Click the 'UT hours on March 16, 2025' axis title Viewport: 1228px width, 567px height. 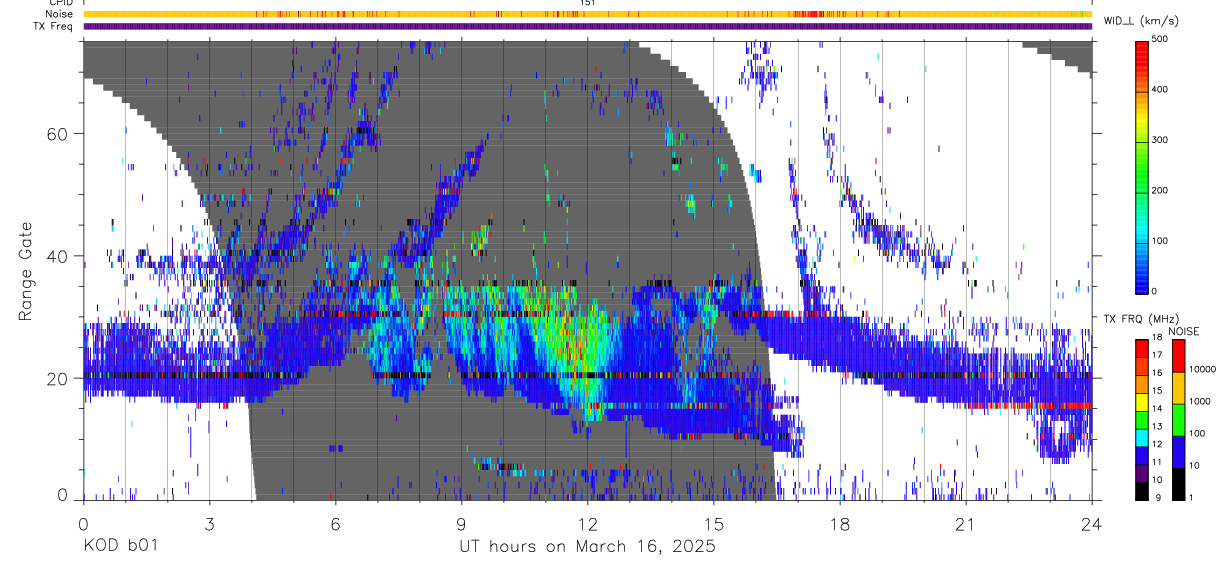click(x=587, y=546)
